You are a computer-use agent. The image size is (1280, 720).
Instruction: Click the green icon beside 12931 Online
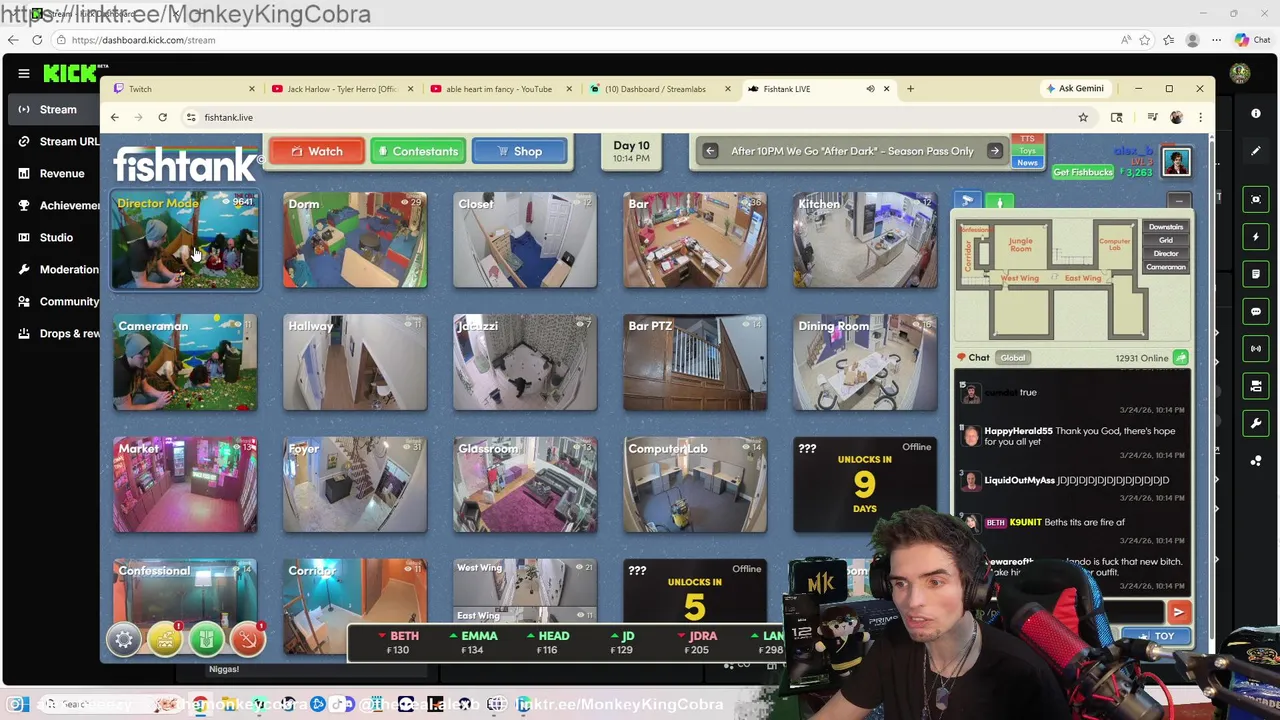point(1181,358)
